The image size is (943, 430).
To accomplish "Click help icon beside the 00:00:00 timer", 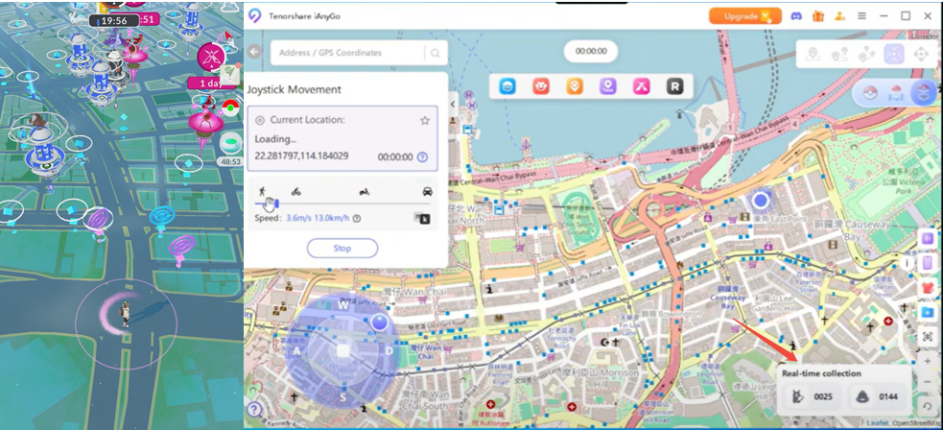I will pos(422,157).
